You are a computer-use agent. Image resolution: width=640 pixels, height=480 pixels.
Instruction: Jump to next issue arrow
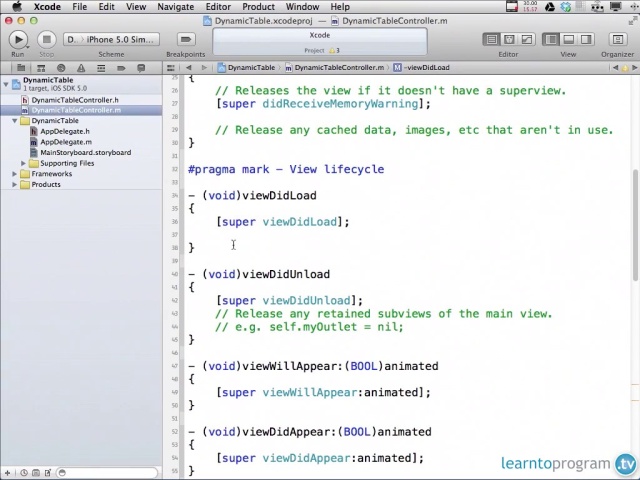pyautogui.click(x=635, y=68)
